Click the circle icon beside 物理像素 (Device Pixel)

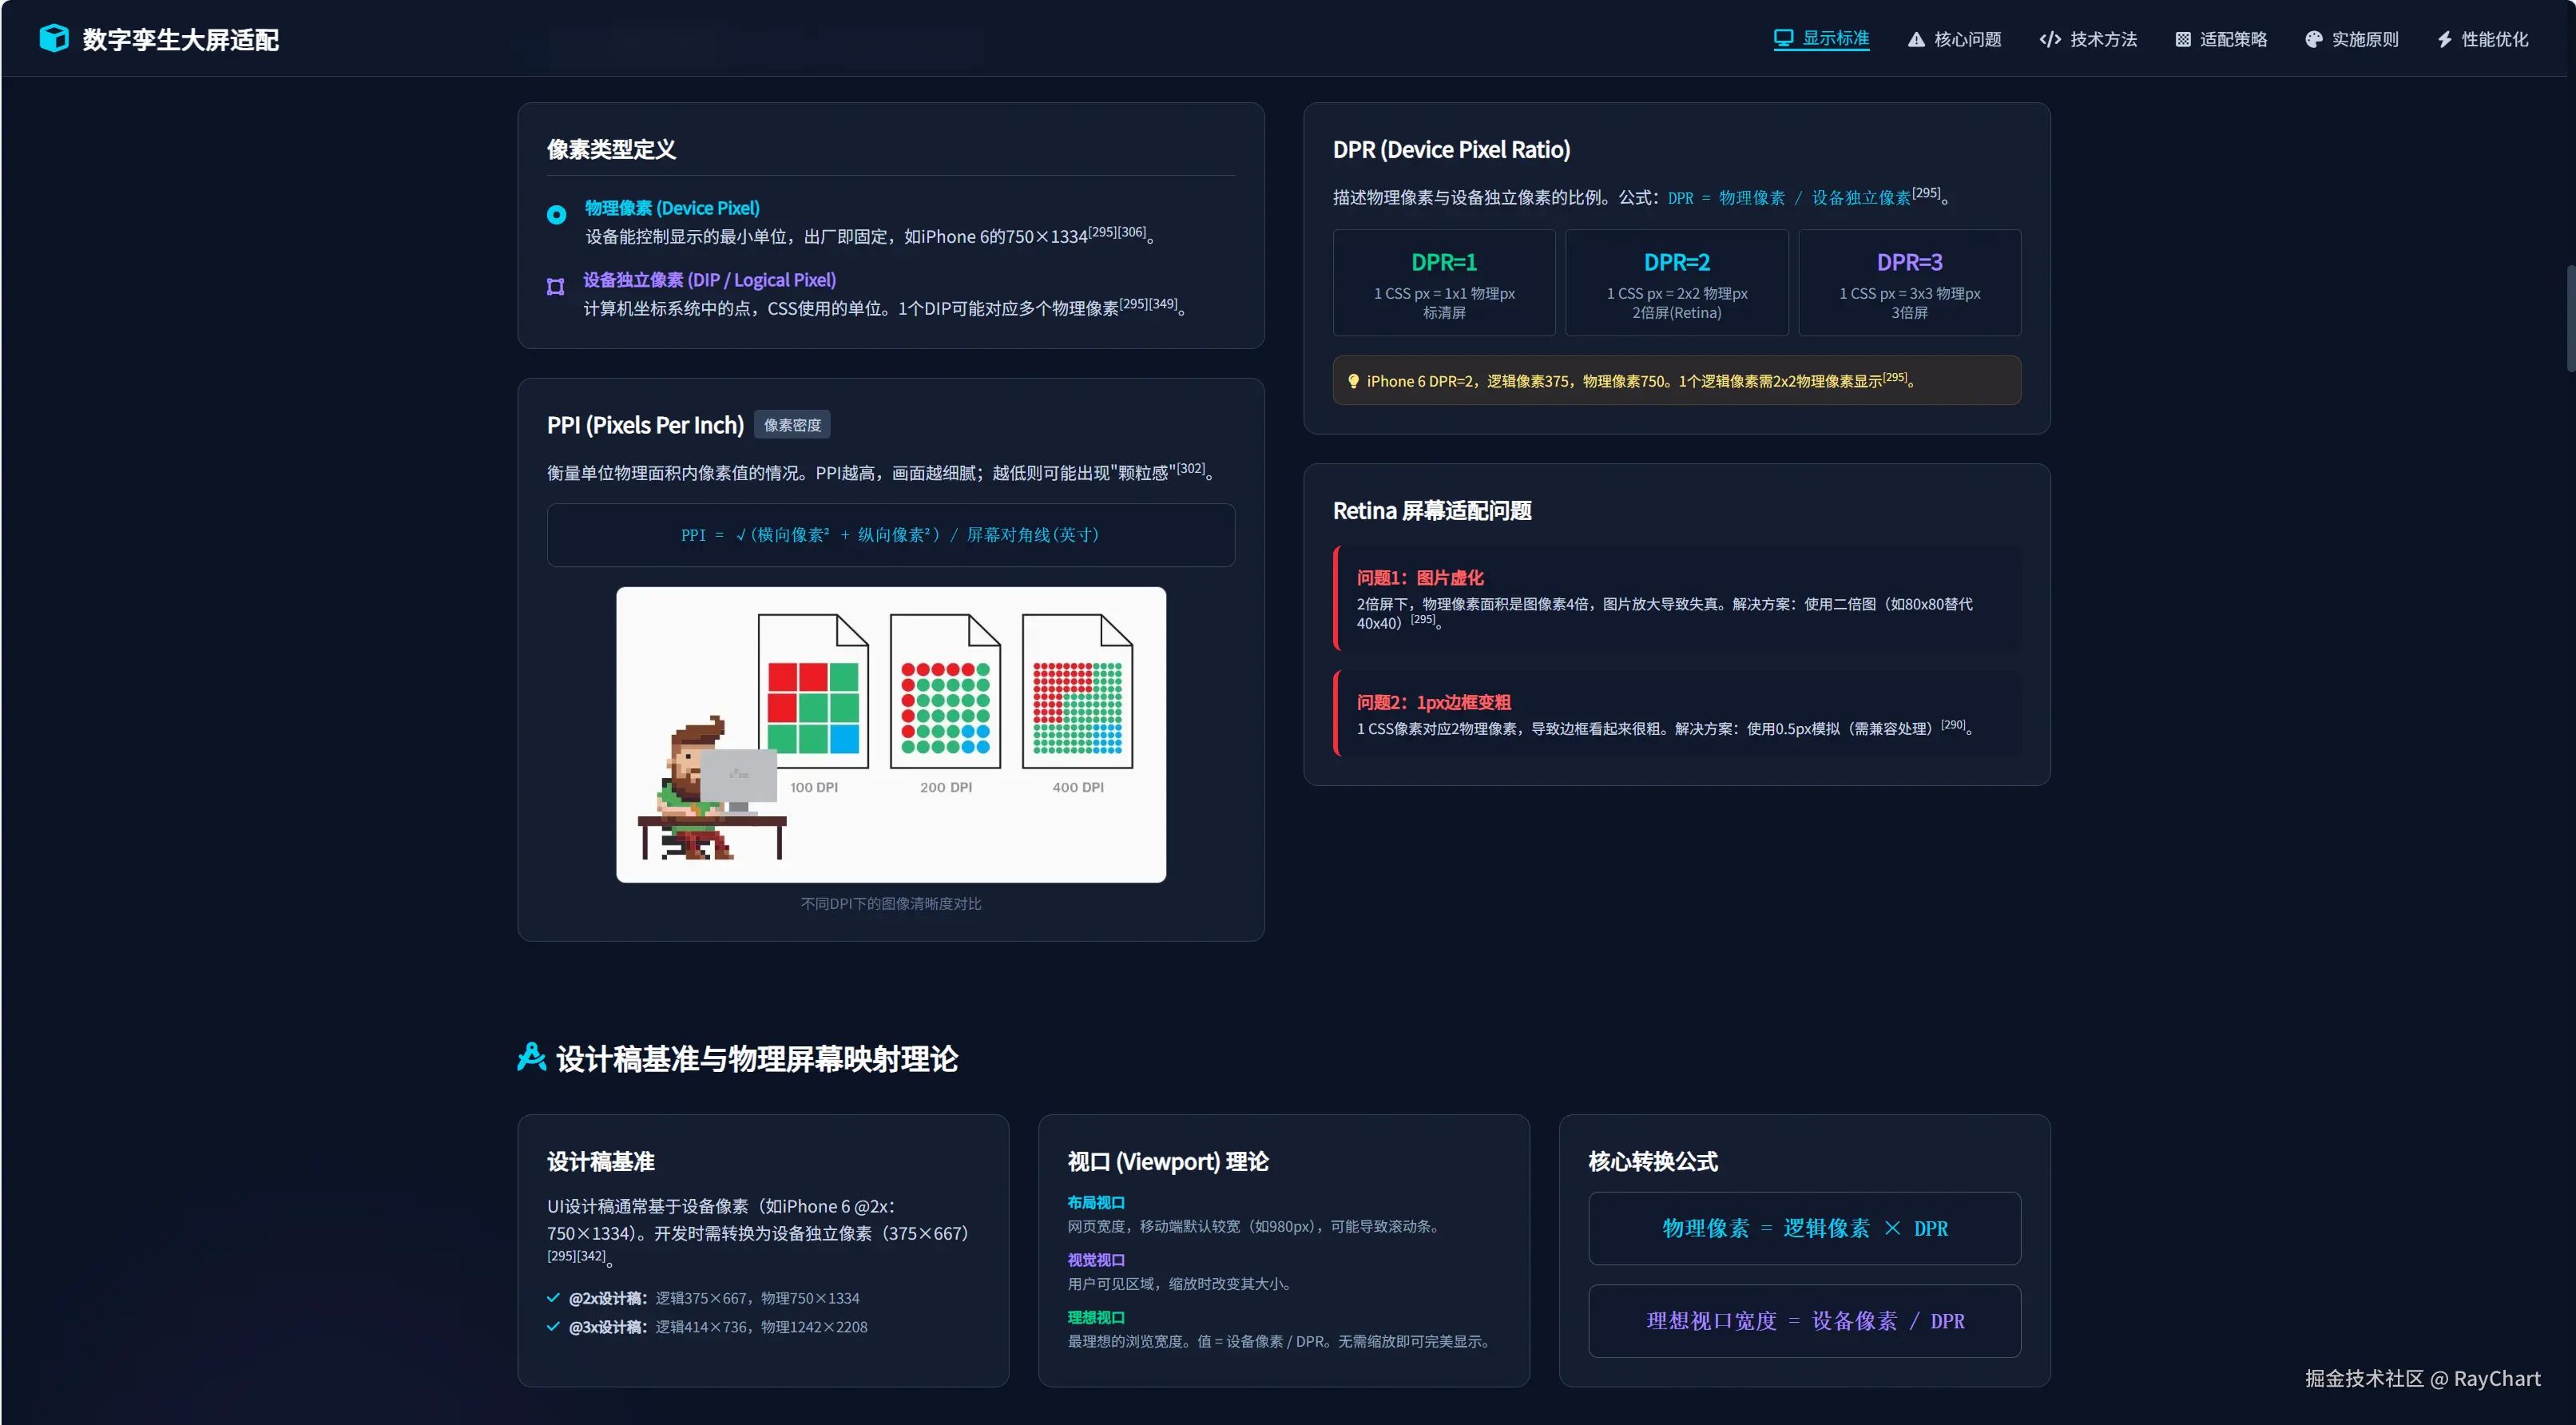[x=556, y=214]
